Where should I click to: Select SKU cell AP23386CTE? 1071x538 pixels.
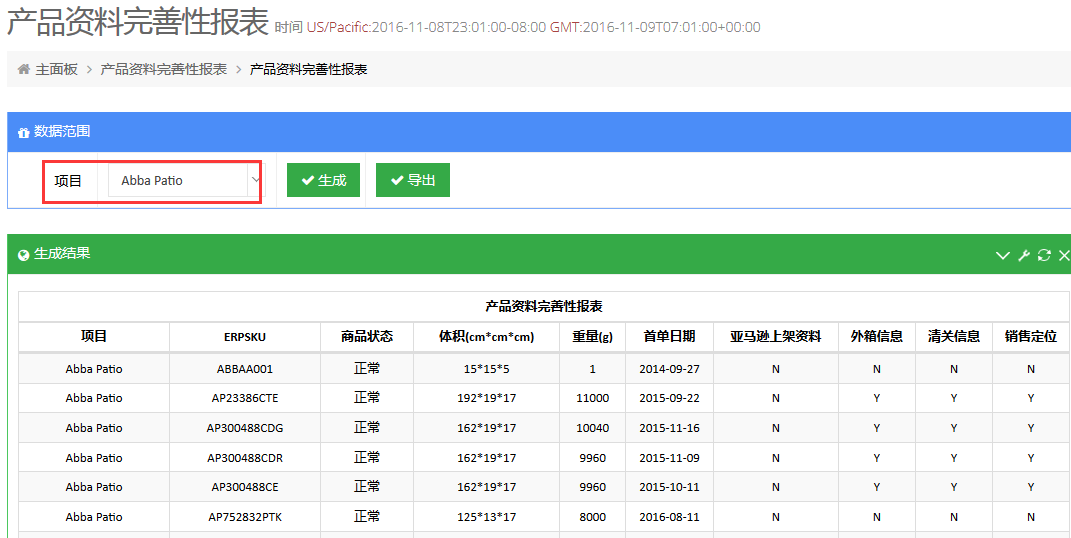(x=245, y=398)
